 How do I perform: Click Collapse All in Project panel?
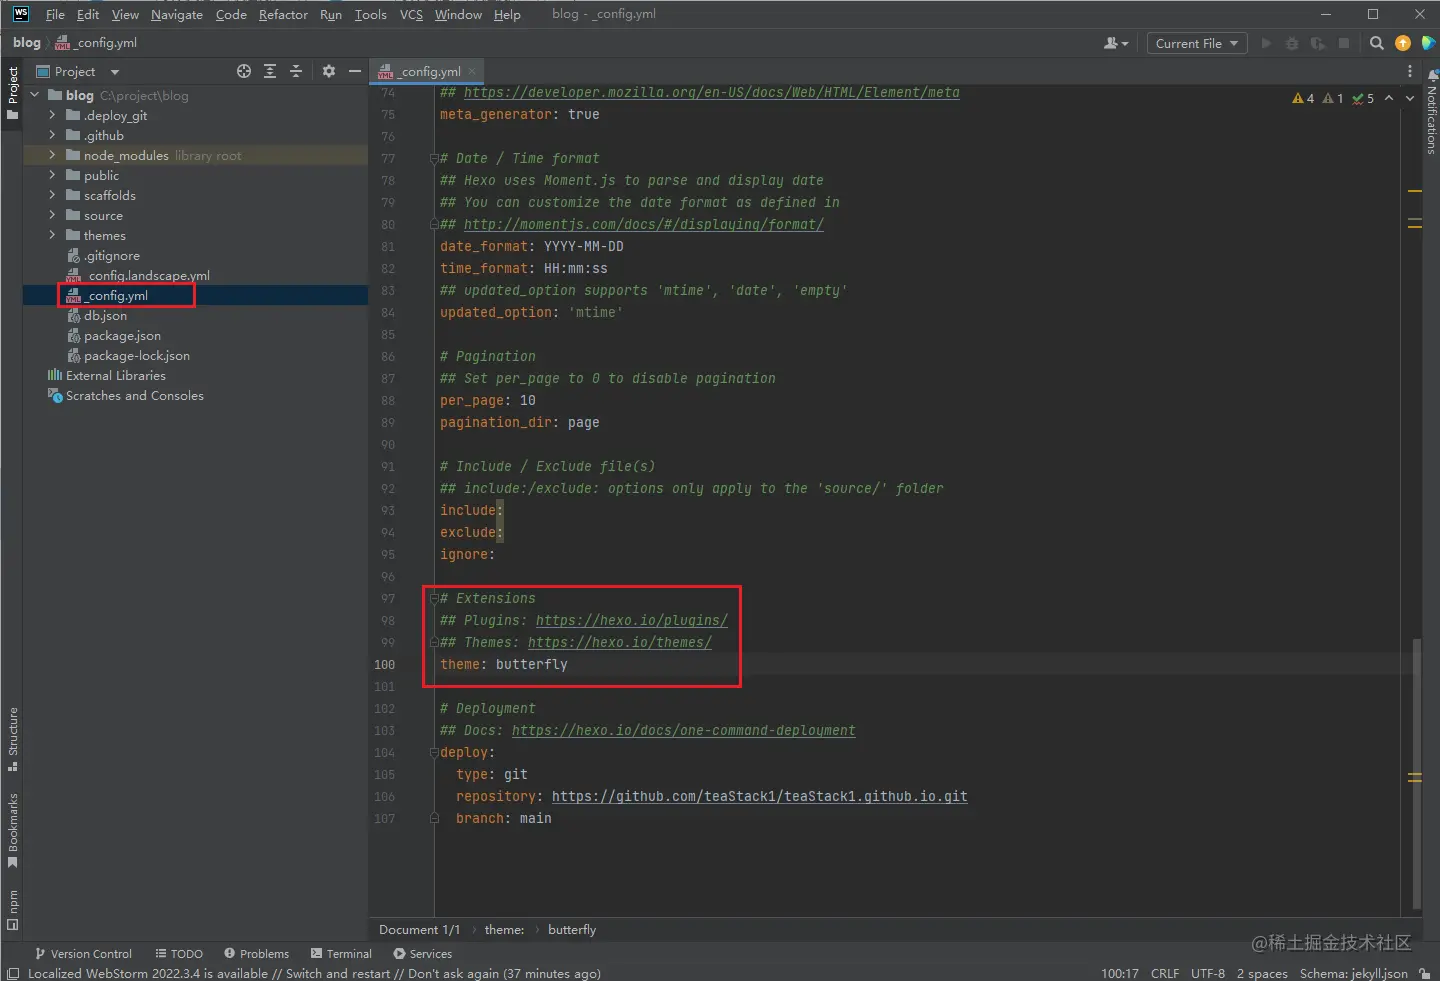point(296,71)
